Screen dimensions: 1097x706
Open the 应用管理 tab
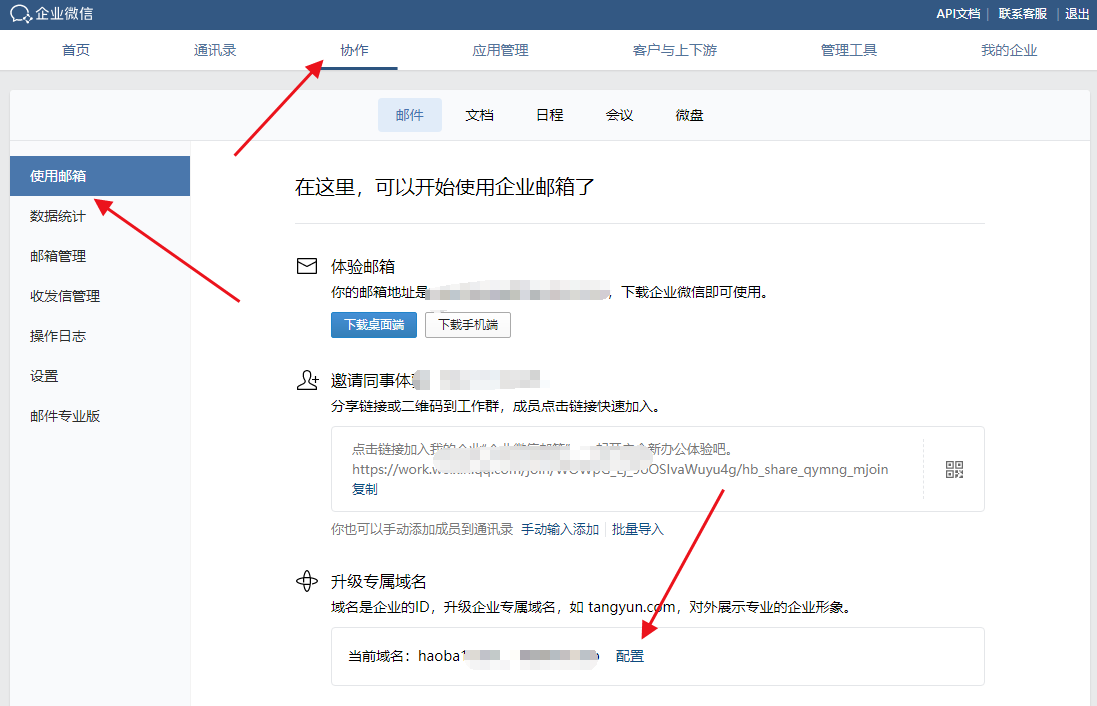click(499, 49)
